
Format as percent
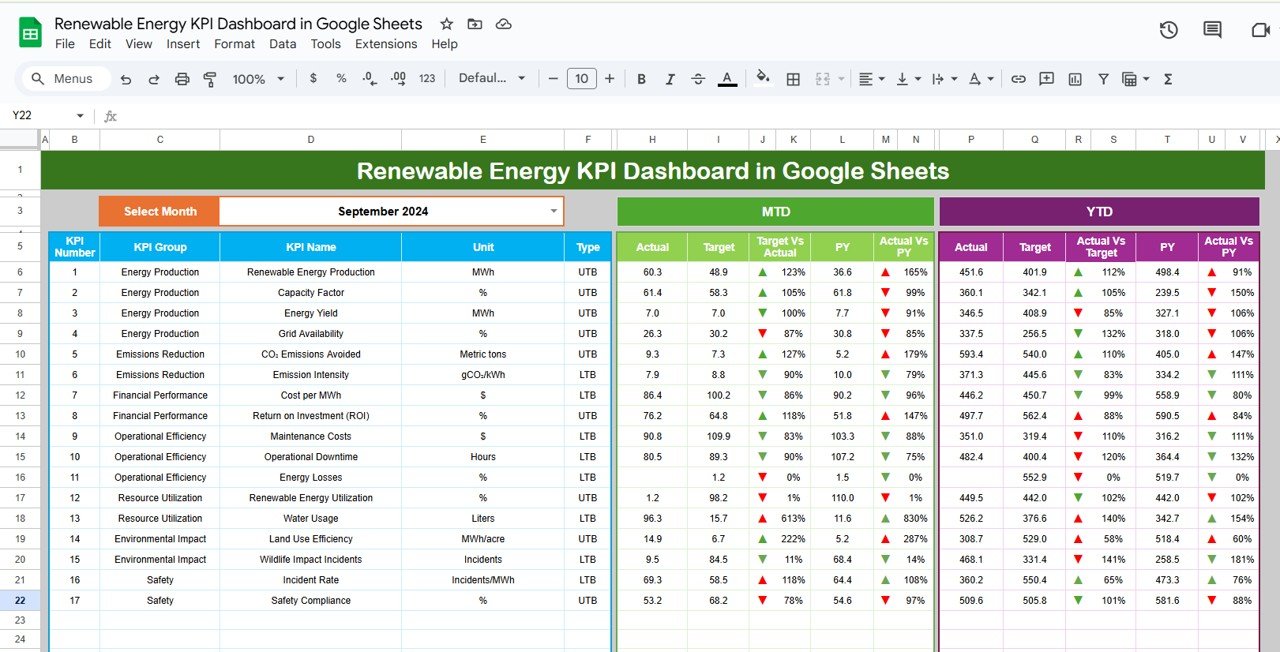pyautogui.click(x=341, y=79)
